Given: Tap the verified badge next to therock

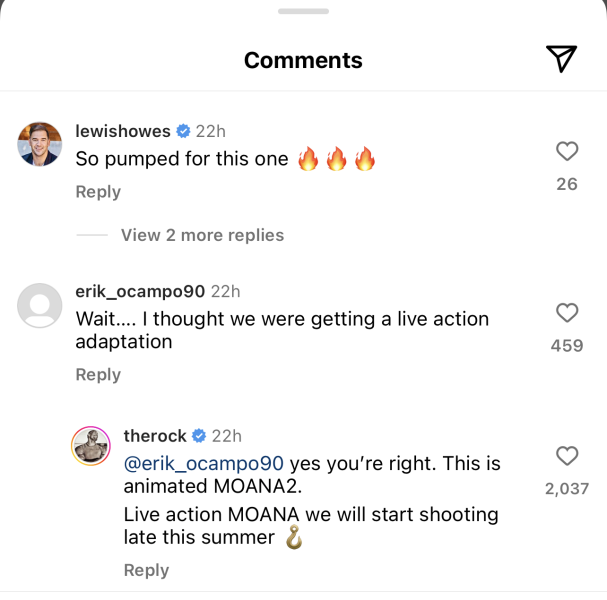Looking at the screenshot, I should [x=199, y=436].
